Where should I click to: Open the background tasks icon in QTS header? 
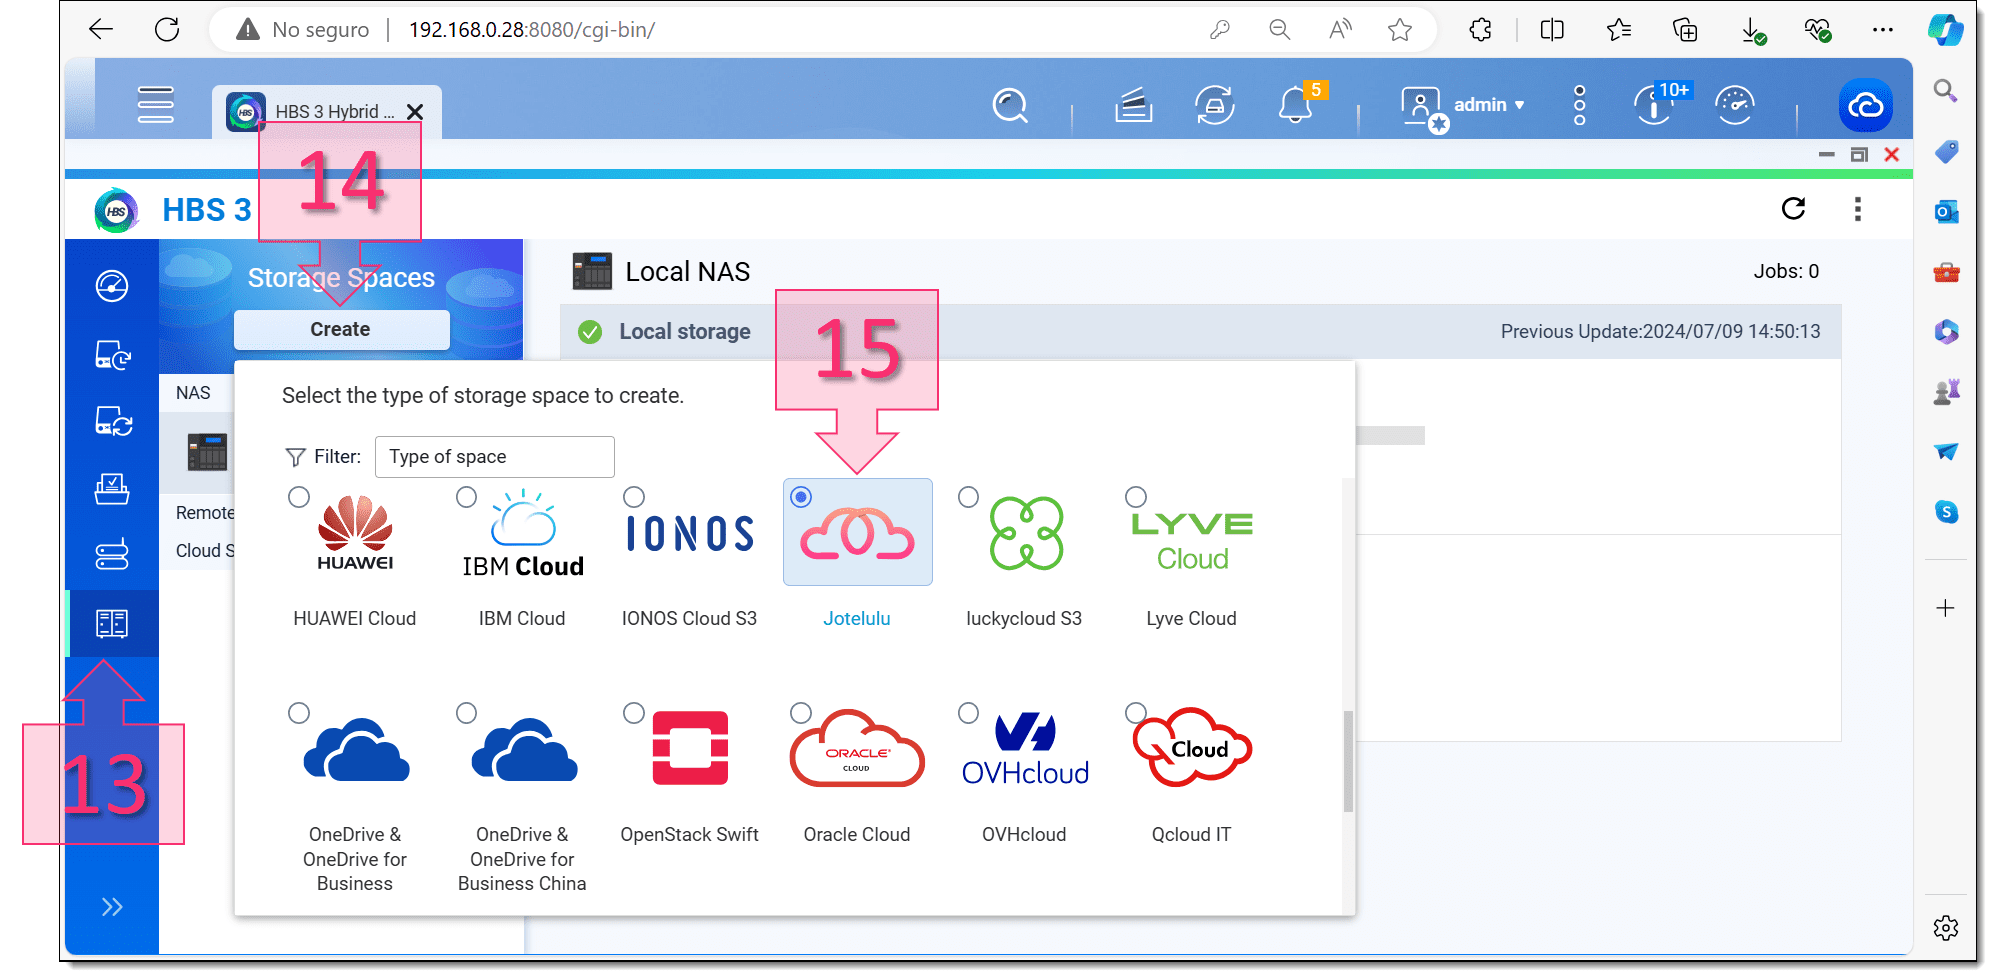tap(1134, 105)
